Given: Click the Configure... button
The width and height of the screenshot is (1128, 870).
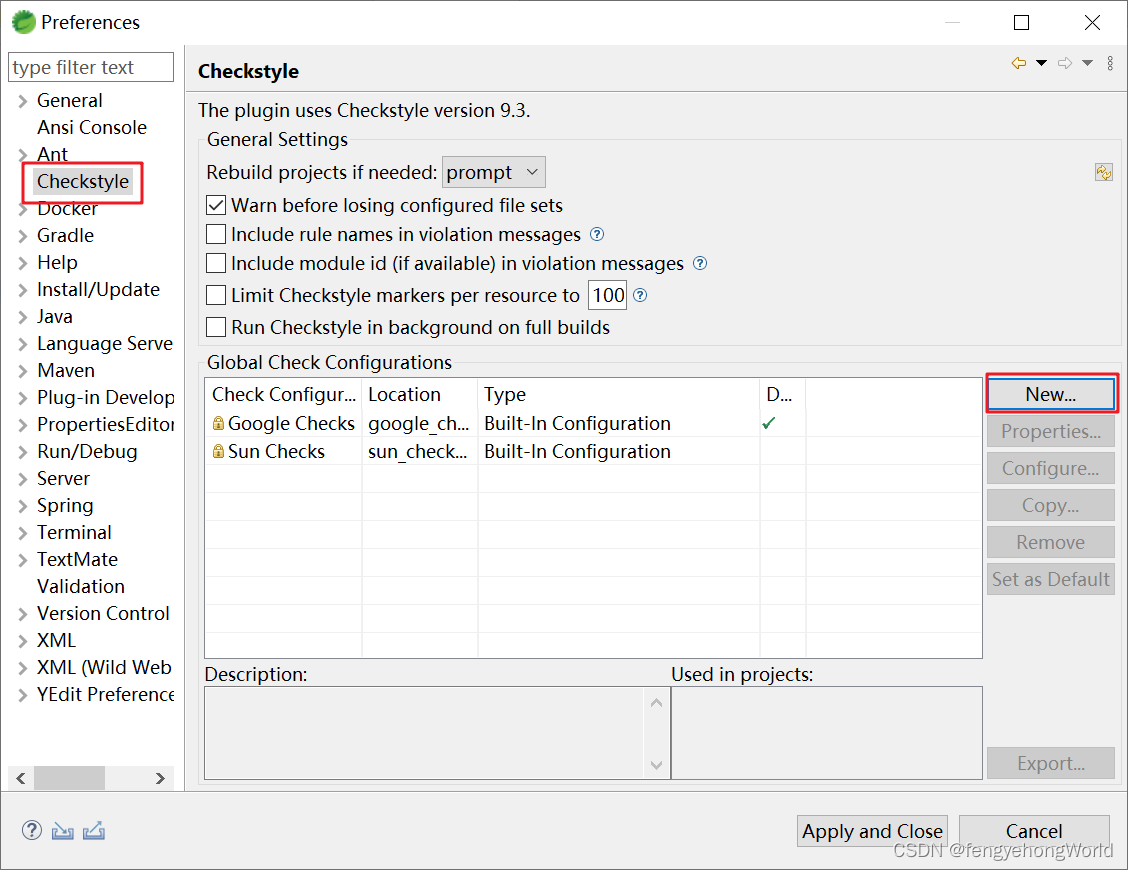Looking at the screenshot, I should click(1050, 468).
